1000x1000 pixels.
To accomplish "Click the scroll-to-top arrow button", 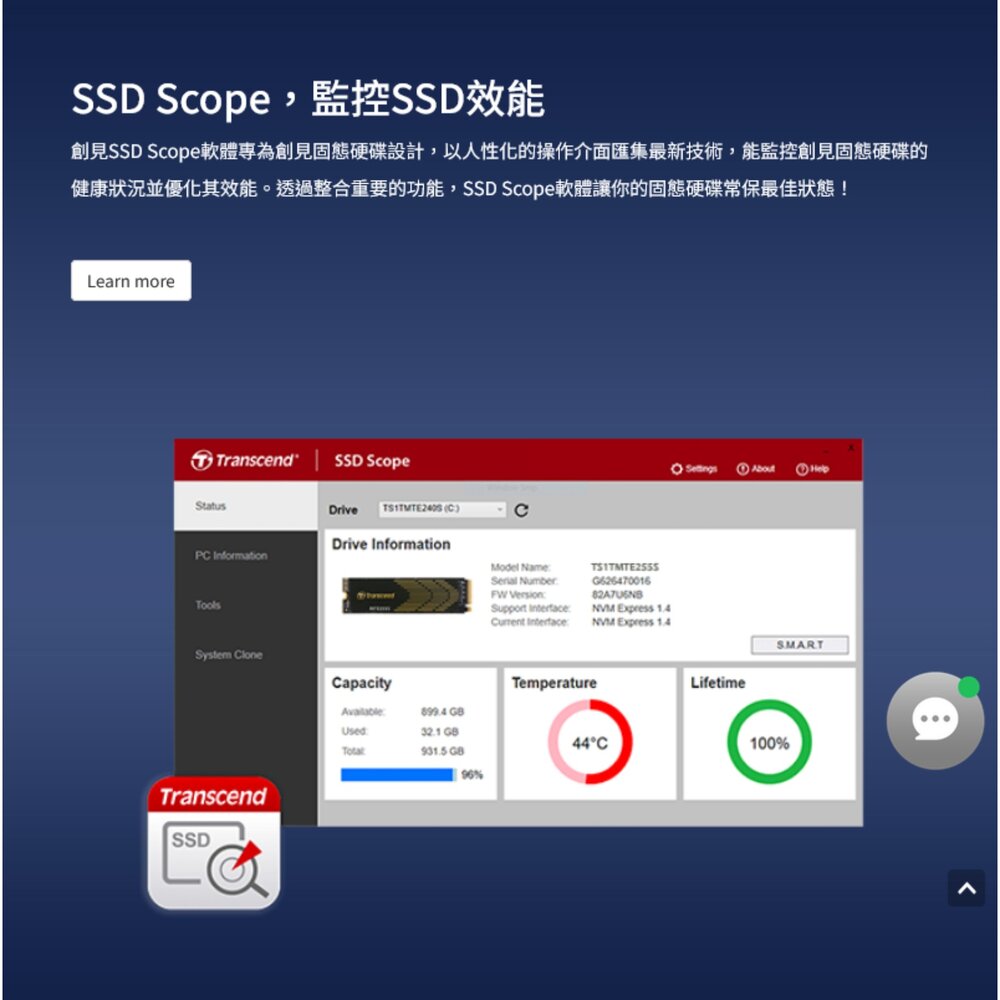I will click(966, 888).
